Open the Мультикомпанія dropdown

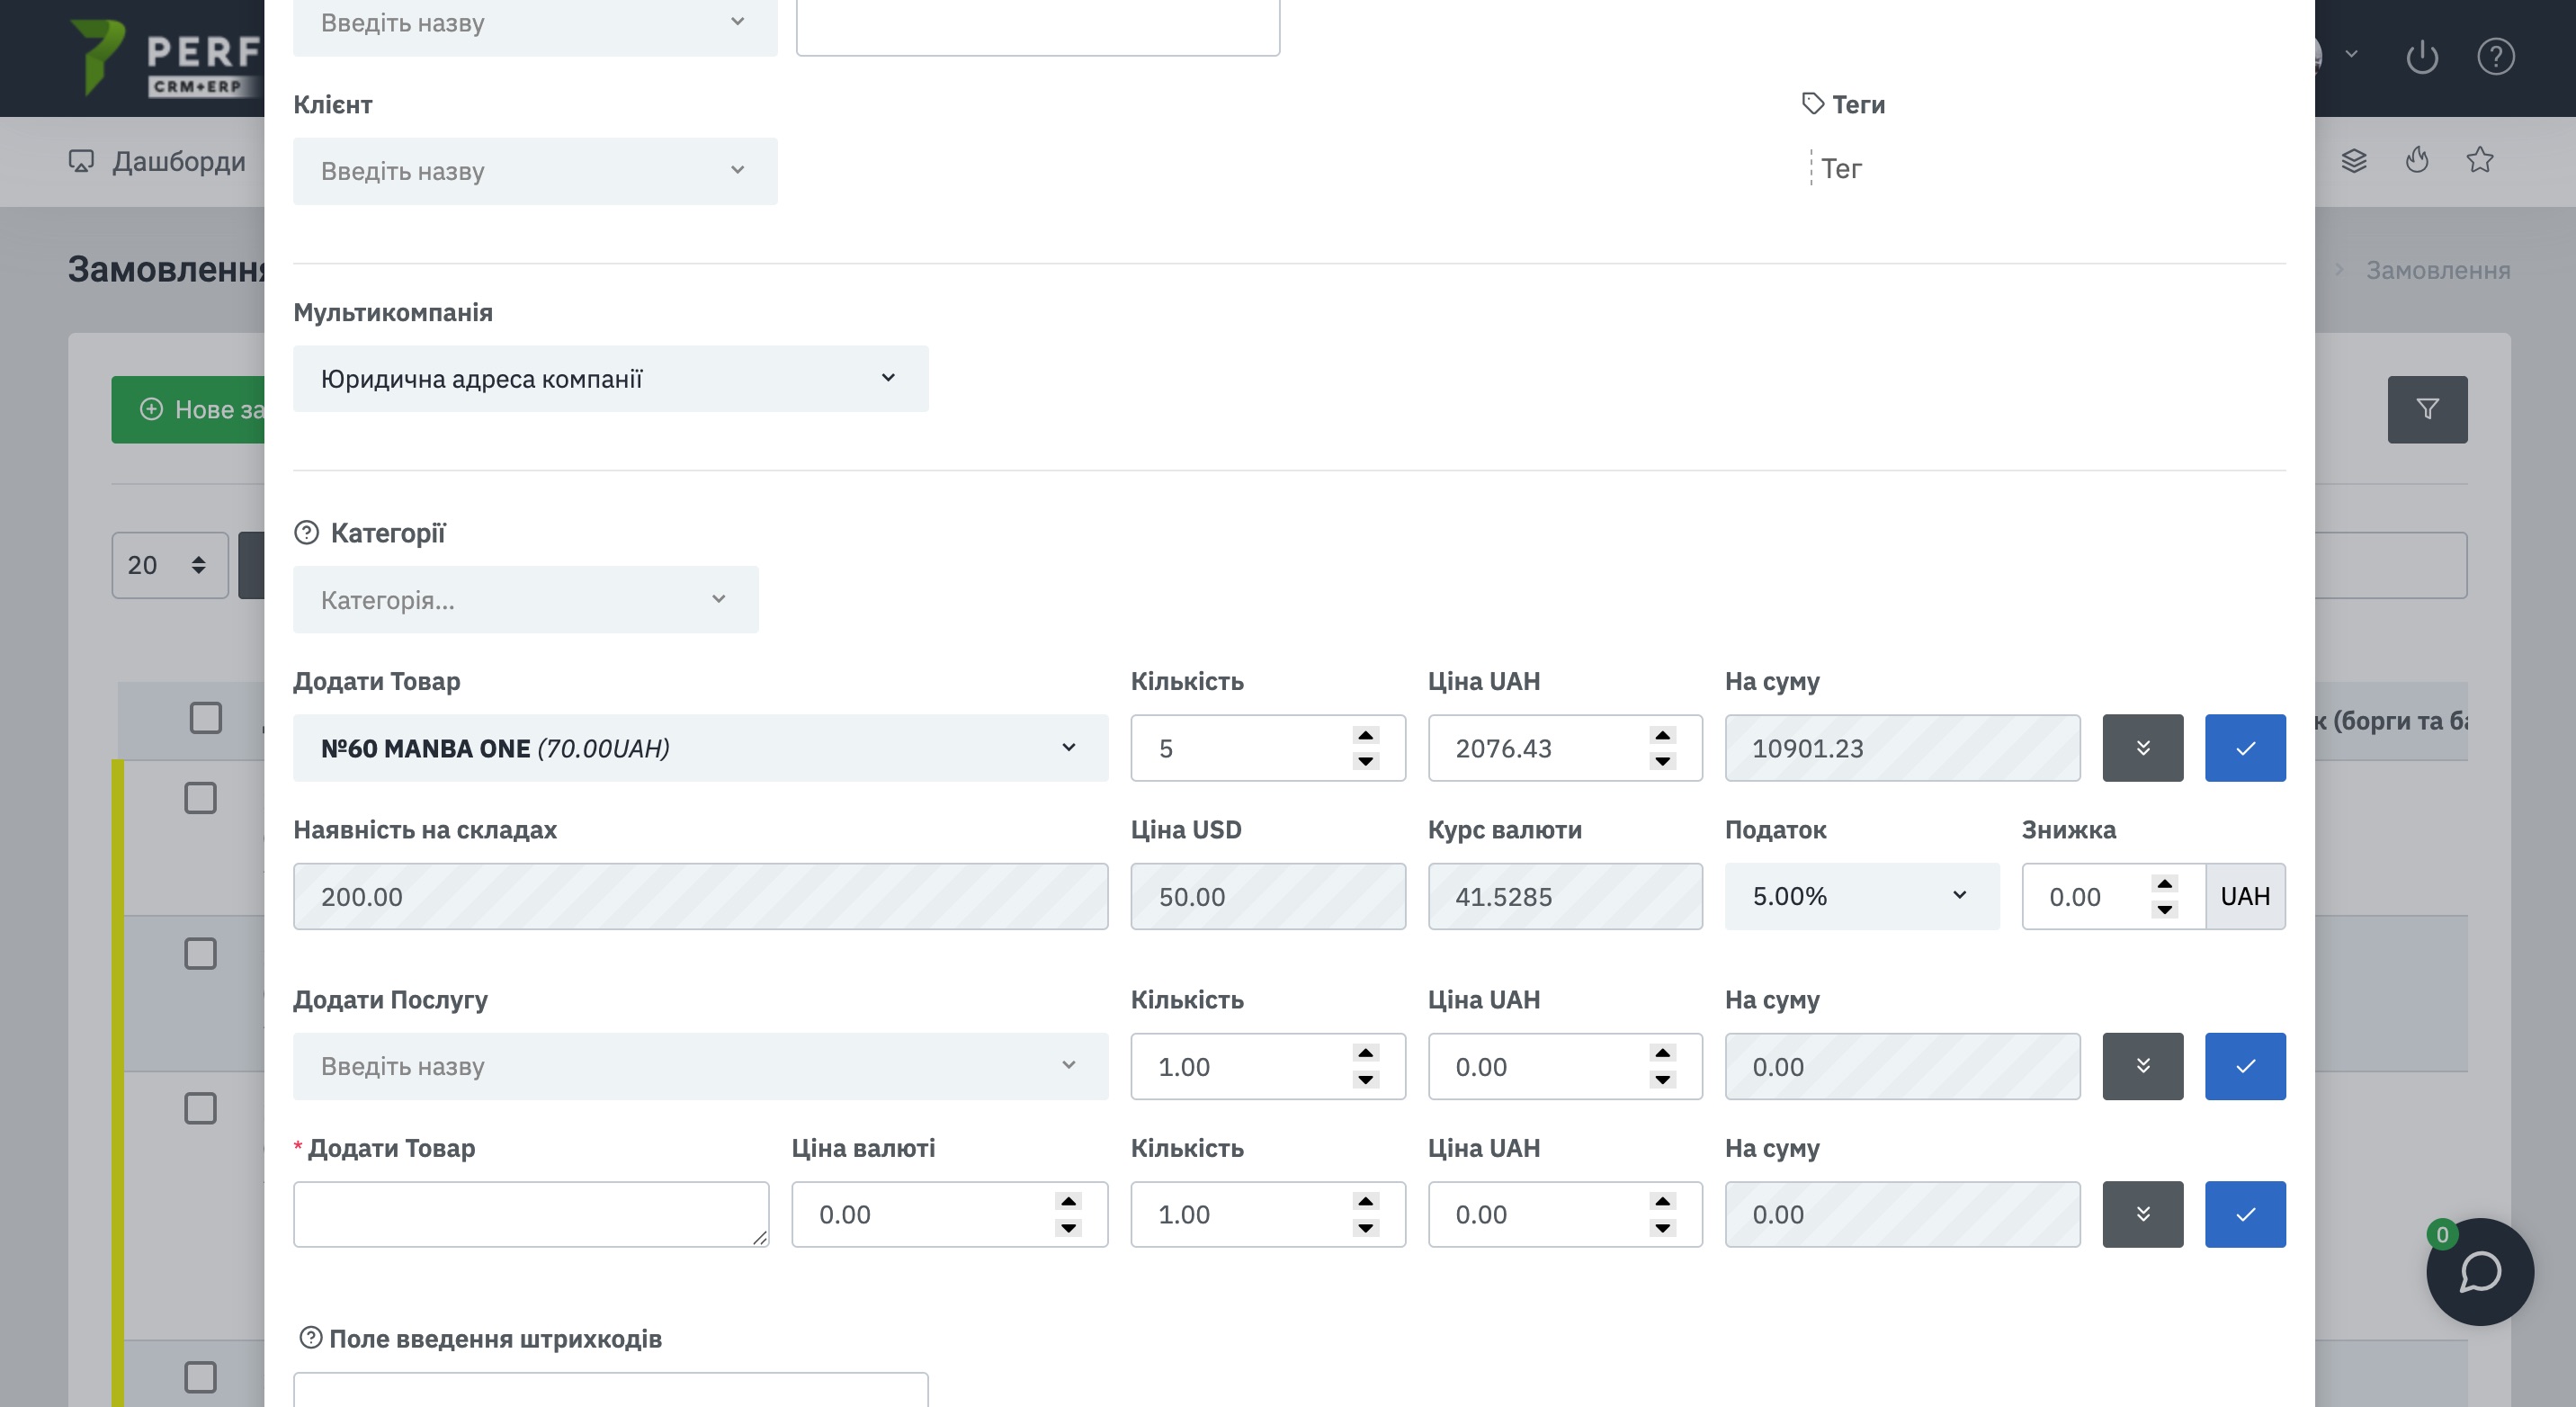[x=610, y=379]
